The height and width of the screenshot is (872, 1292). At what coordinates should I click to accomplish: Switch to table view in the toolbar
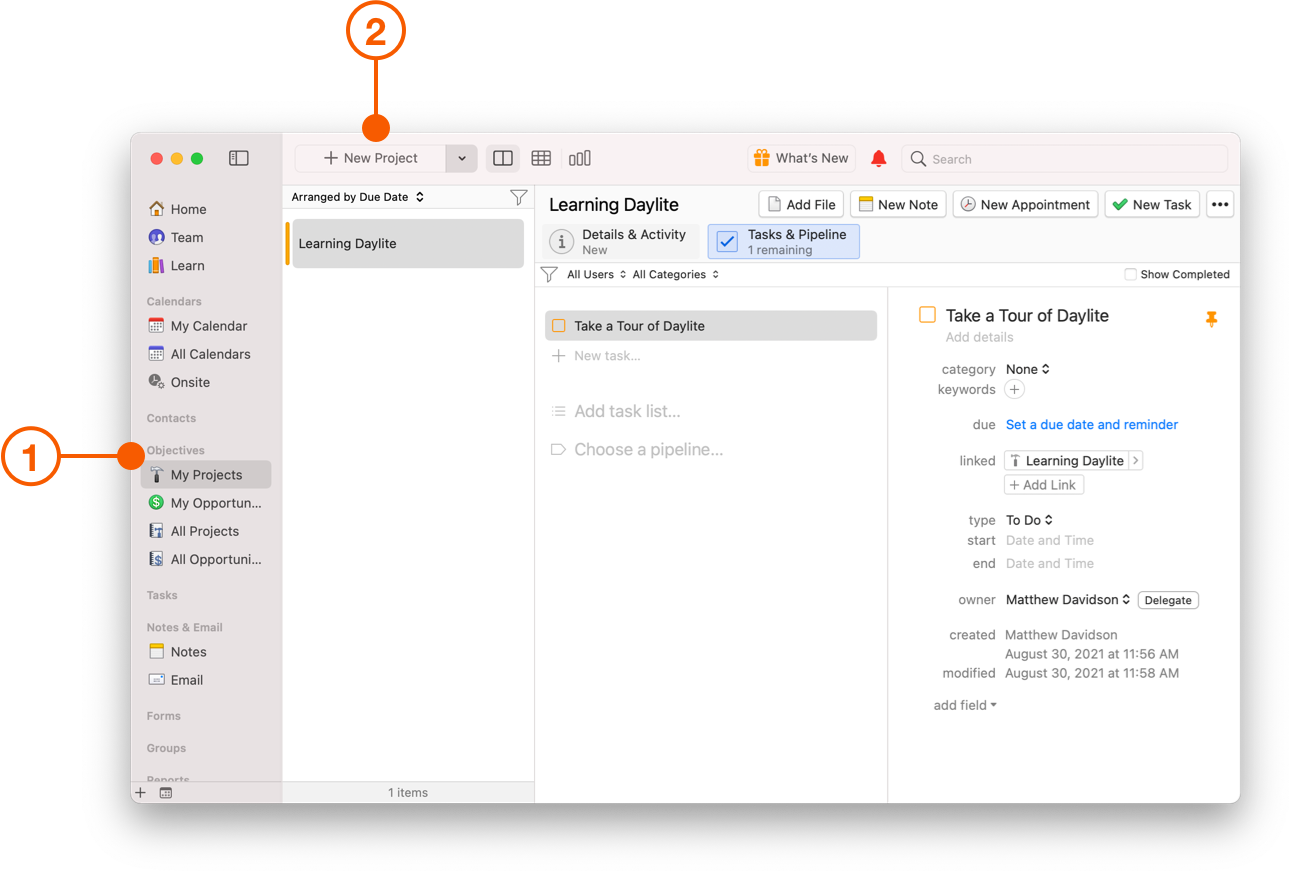541,158
